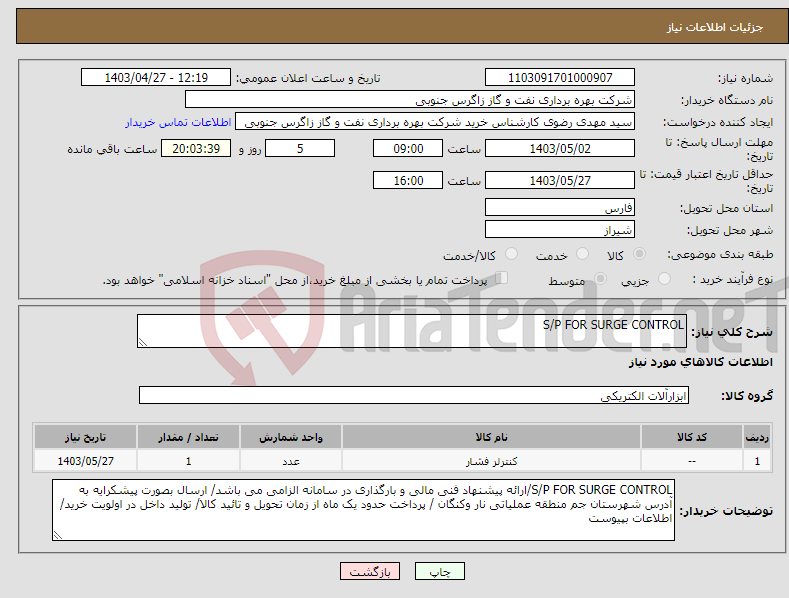
Task: Click the resize handle of buyer notes box
Action: pos(58,536)
